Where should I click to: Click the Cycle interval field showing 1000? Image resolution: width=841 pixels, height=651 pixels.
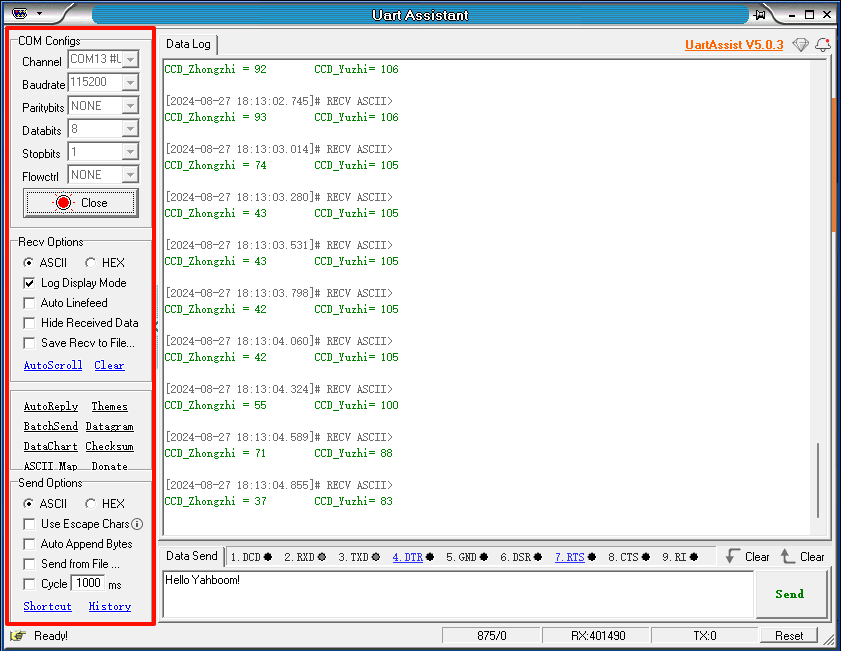coord(88,583)
